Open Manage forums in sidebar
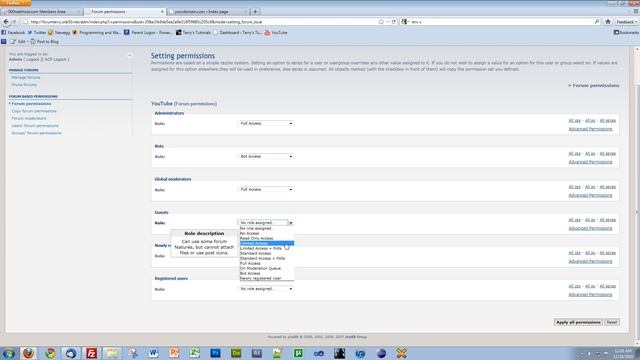 tap(26, 77)
